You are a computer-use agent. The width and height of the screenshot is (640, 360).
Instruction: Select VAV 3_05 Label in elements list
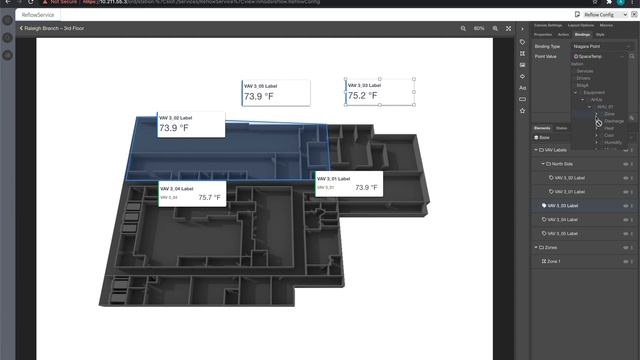tap(563, 234)
